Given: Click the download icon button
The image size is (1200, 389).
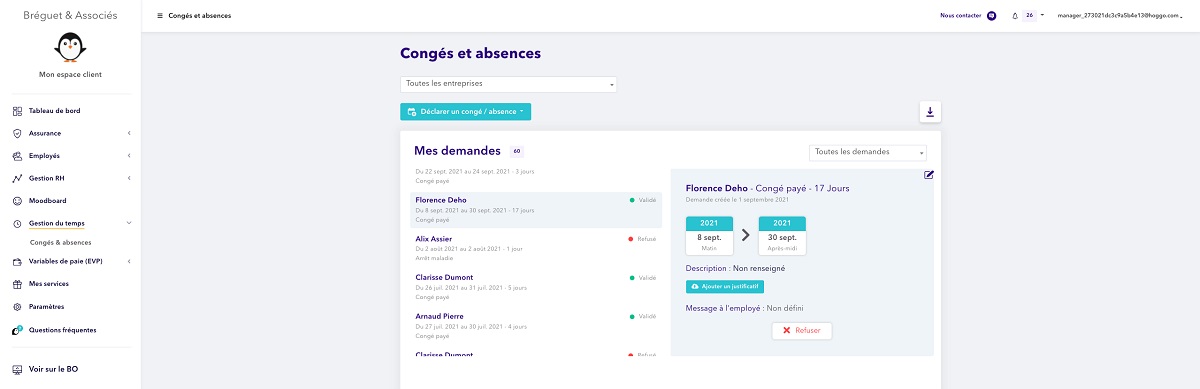Looking at the screenshot, I should point(930,112).
